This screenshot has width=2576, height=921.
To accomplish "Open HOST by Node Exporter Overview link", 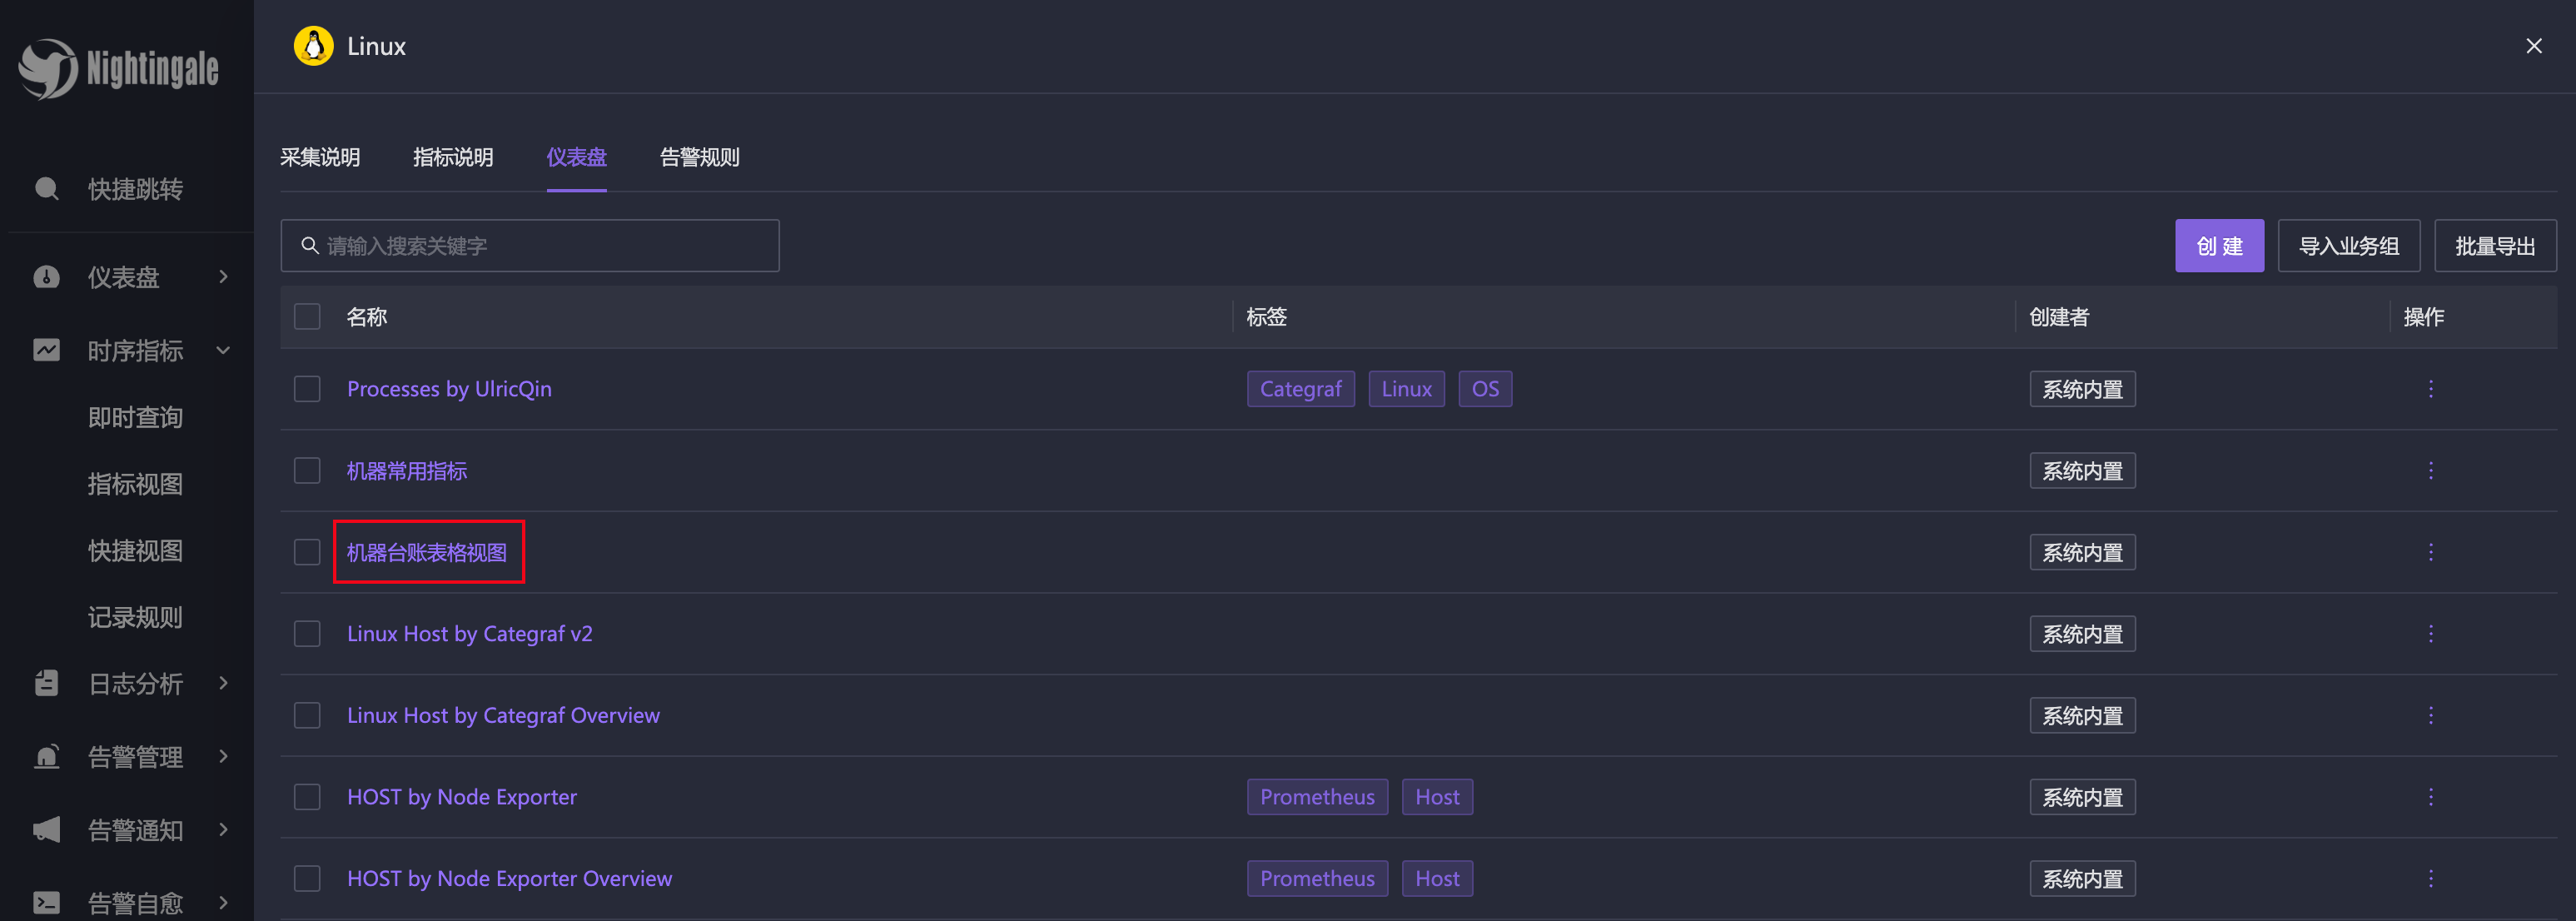I will pyautogui.click(x=509, y=878).
